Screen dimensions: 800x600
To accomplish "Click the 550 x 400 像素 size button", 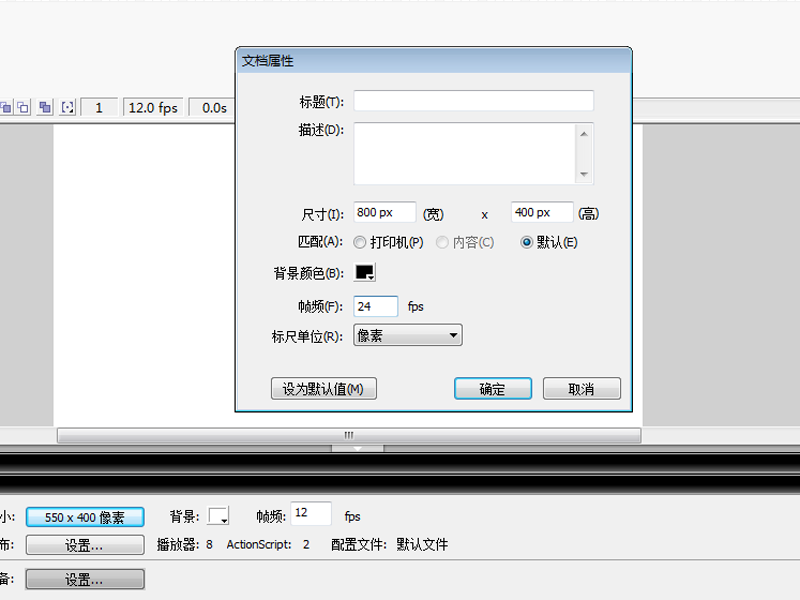I will pyautogui.click(x=85, y=517).
